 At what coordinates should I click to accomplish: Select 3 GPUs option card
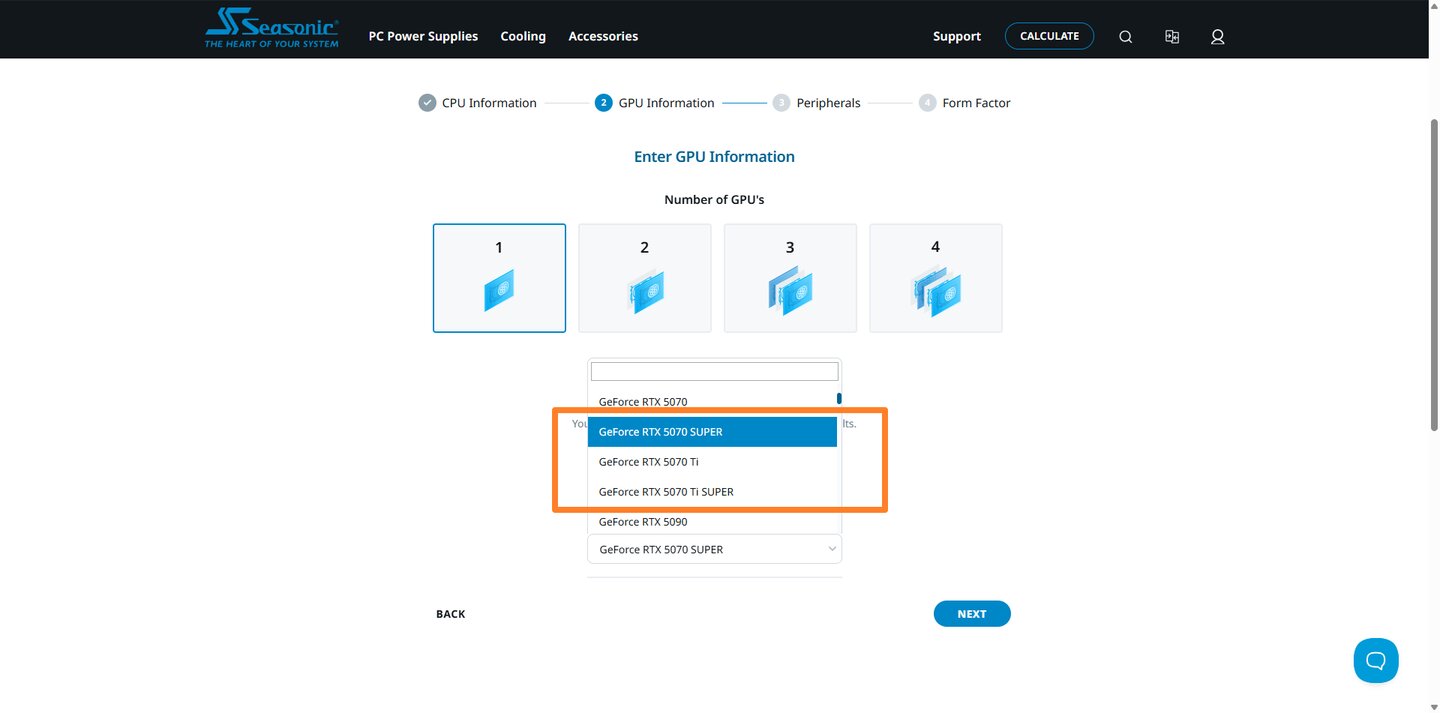(790, 278)
